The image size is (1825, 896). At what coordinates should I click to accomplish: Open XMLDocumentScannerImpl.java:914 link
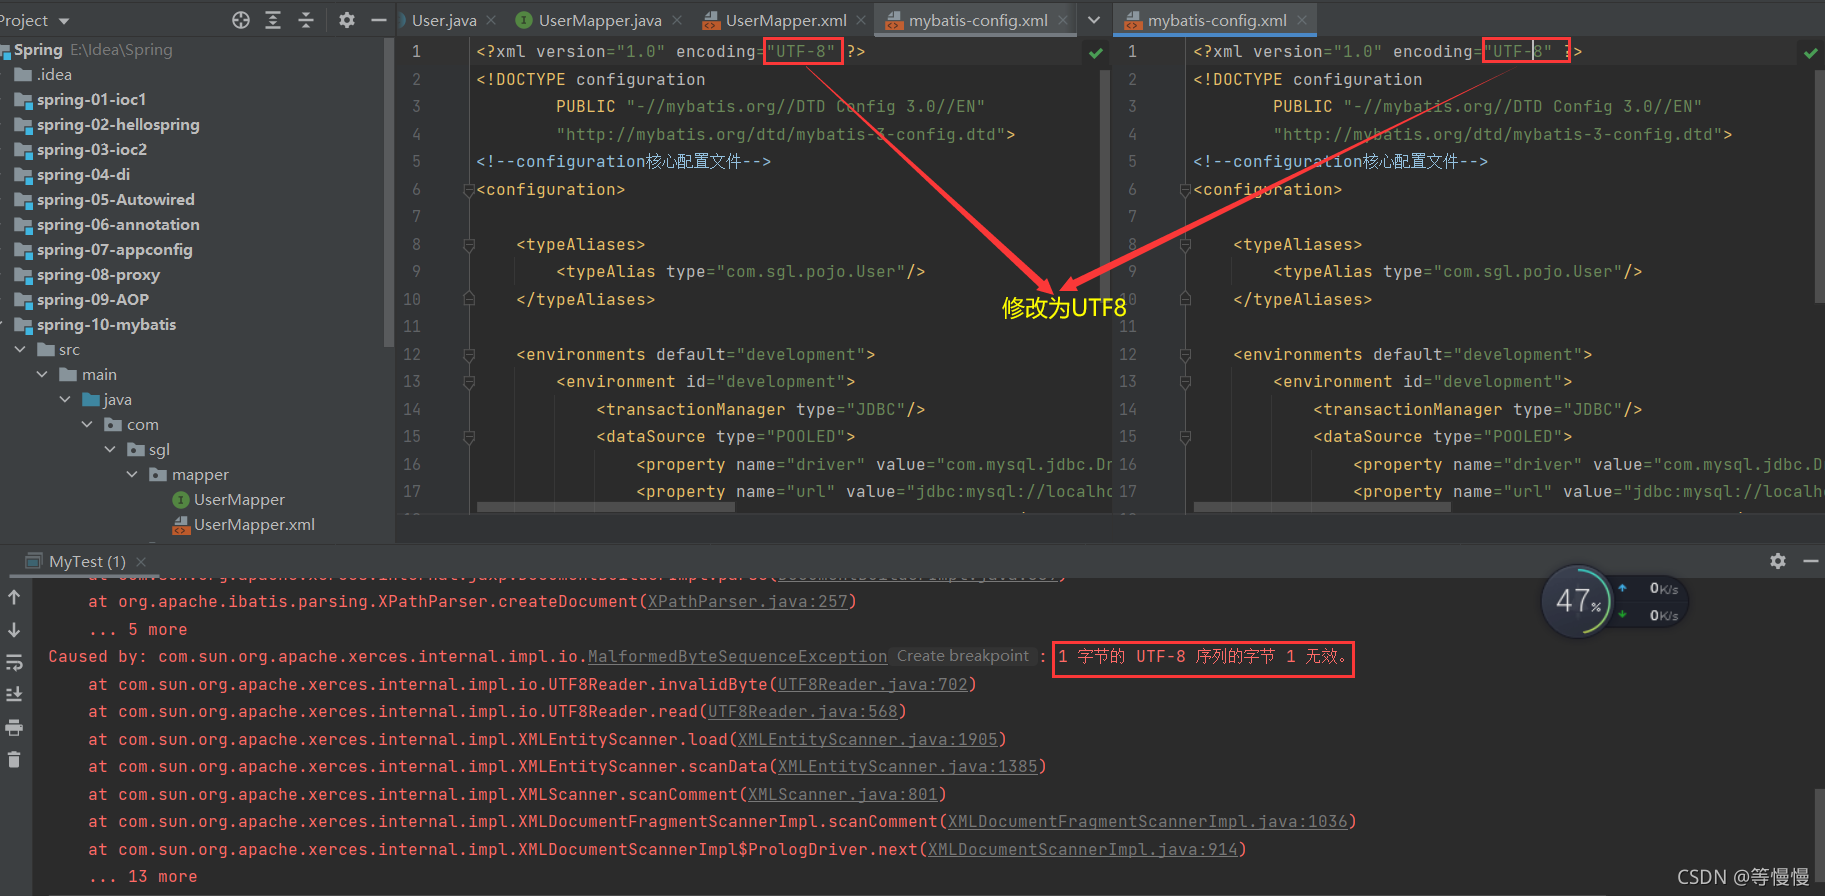click(1083, 850)
